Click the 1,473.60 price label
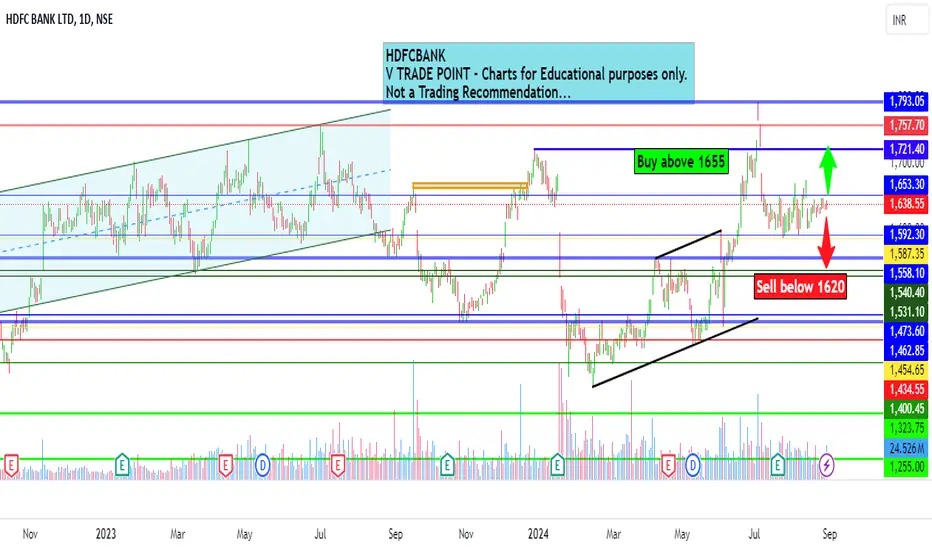This screenshot has height=550, width=932. tap(906, 331)
